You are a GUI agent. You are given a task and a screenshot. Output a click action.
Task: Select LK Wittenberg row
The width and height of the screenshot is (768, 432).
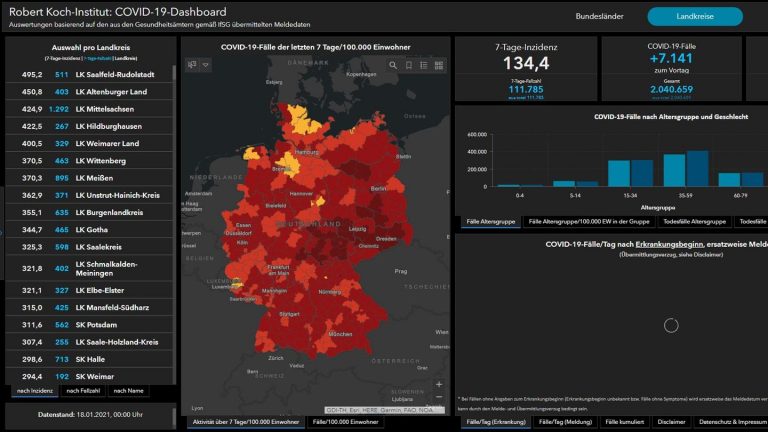click(89, 161)
